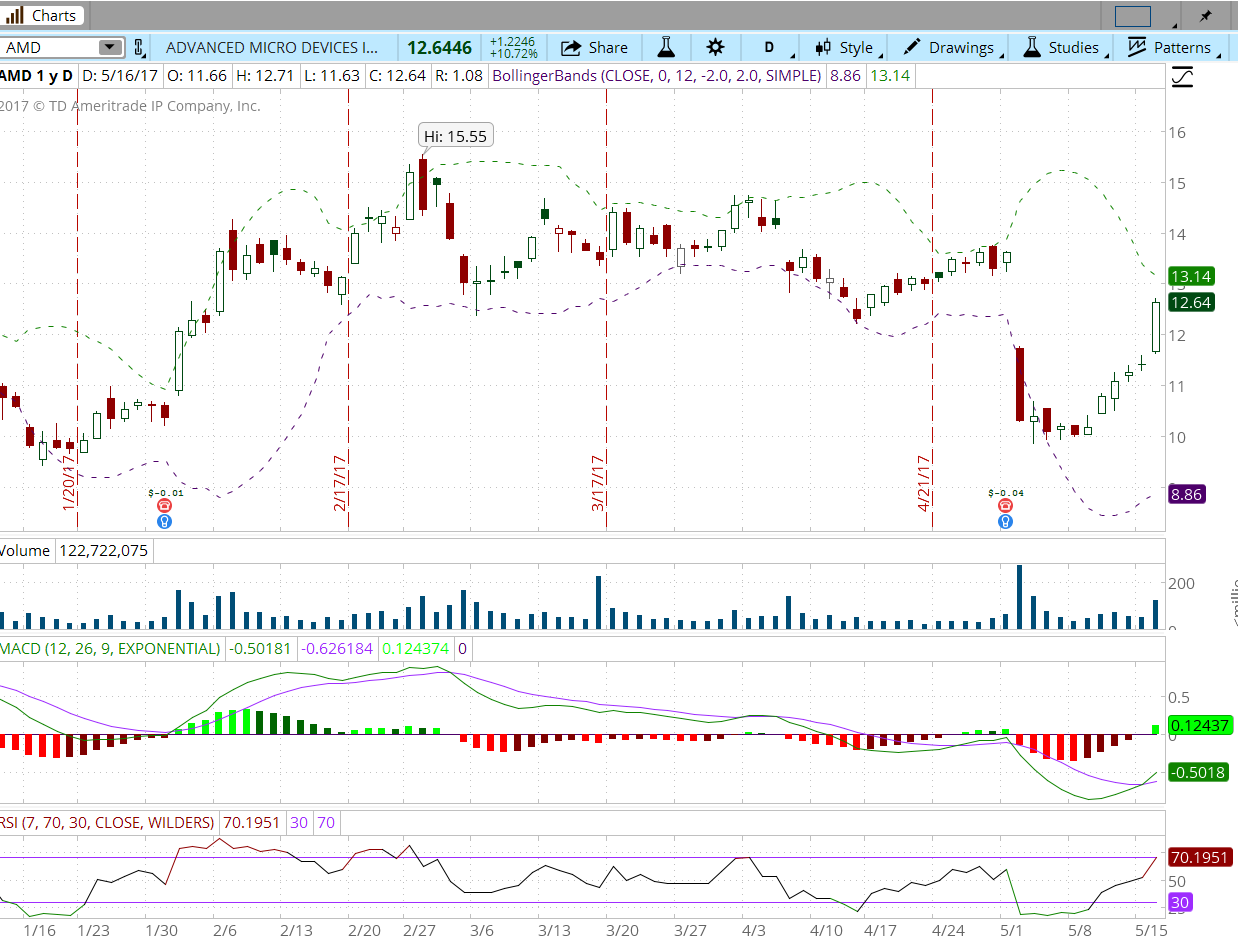1238x940 pixels.
Task: Open the Patterns menu
Action: click(1171, 47)
